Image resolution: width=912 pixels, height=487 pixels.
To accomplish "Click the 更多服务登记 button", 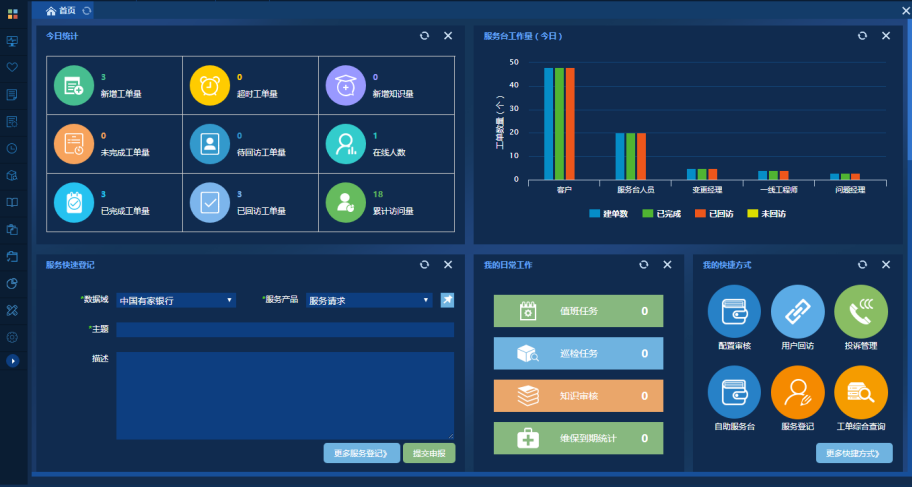I will 362,453.
